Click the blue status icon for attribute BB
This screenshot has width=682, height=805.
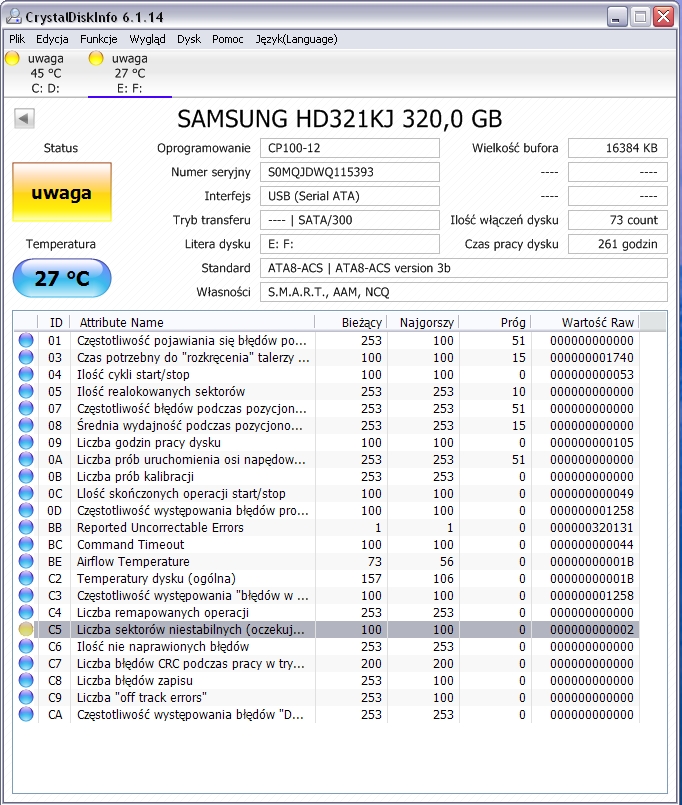point(26,527)
